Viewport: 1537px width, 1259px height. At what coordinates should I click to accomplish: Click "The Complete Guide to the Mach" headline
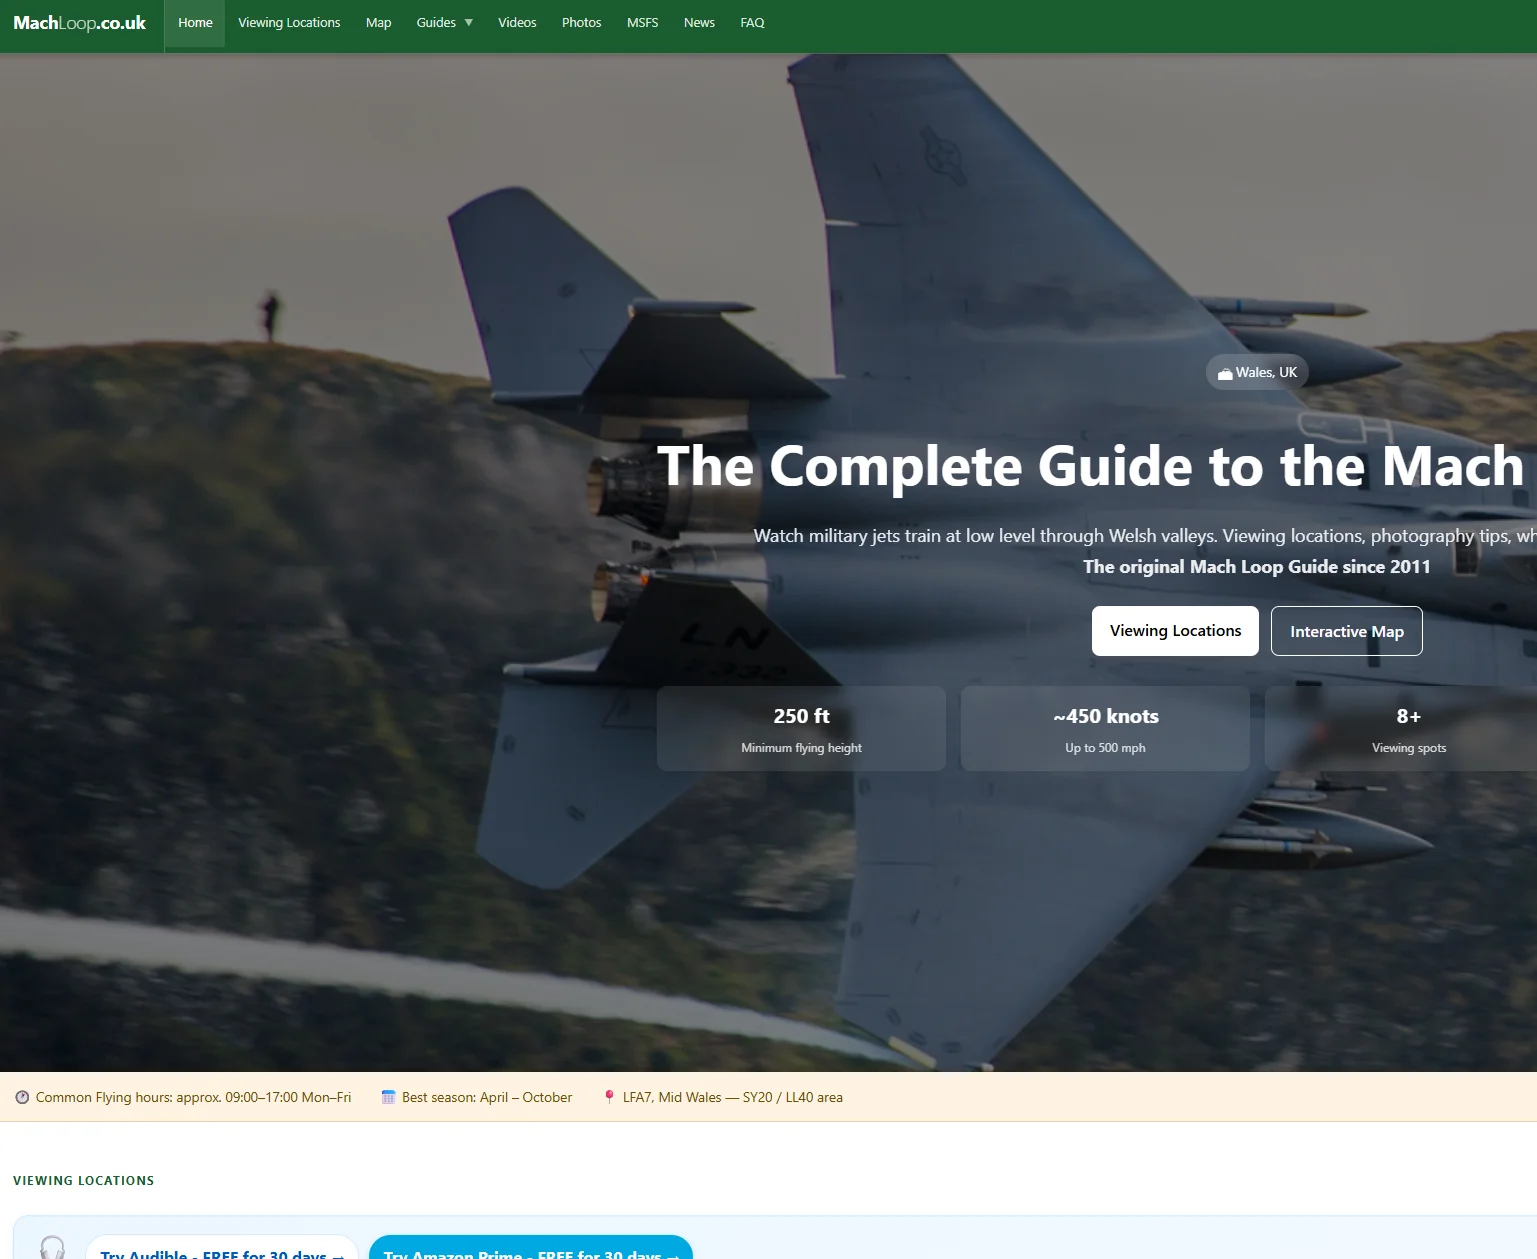pyautogui.click(x=1091, y=467)
